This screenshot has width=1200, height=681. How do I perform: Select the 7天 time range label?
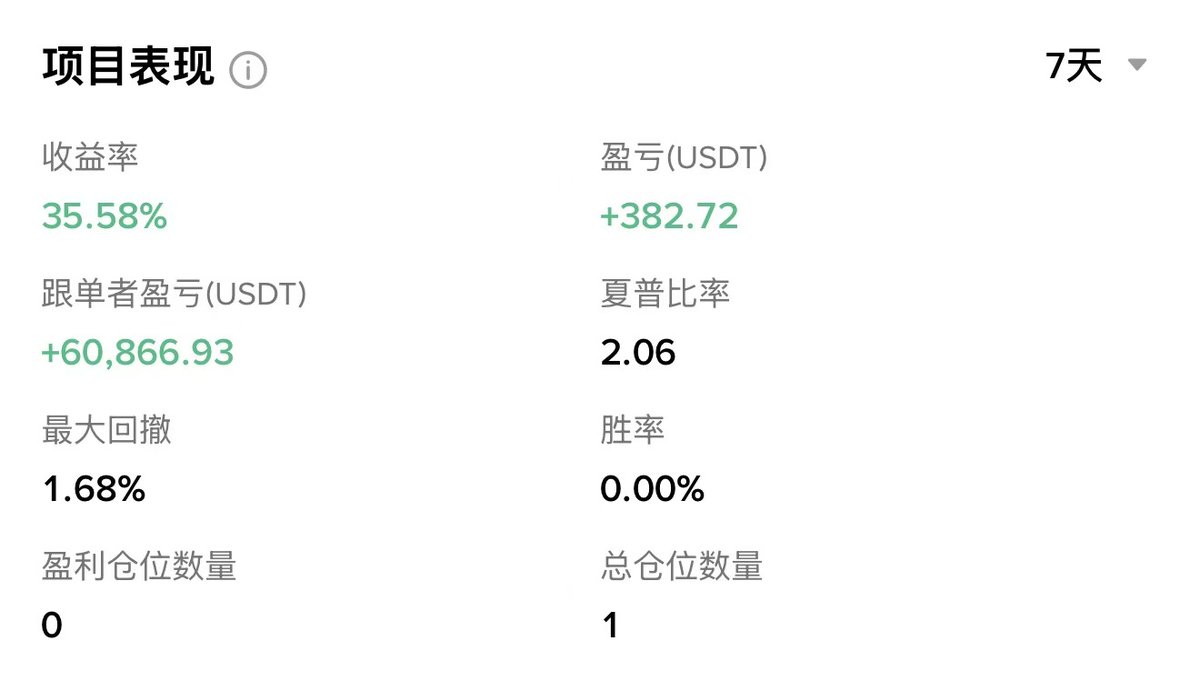1074,67
